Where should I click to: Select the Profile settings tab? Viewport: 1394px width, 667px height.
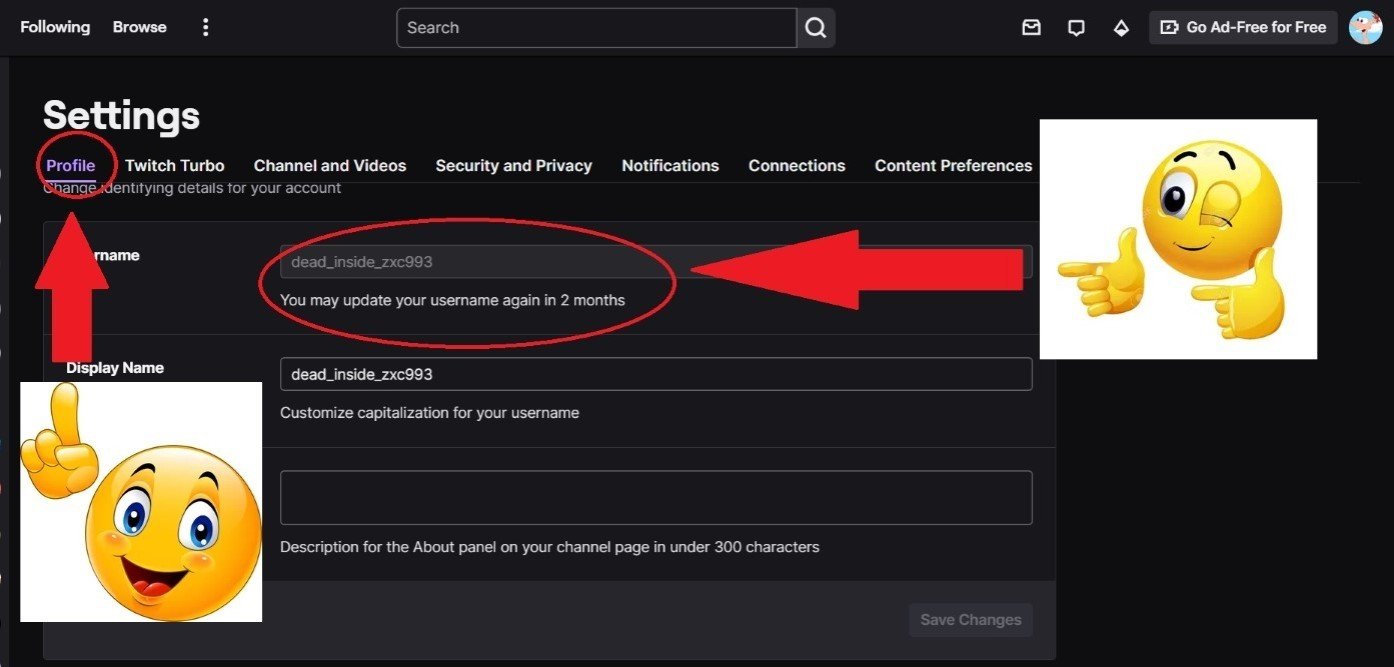coord(70,166)
